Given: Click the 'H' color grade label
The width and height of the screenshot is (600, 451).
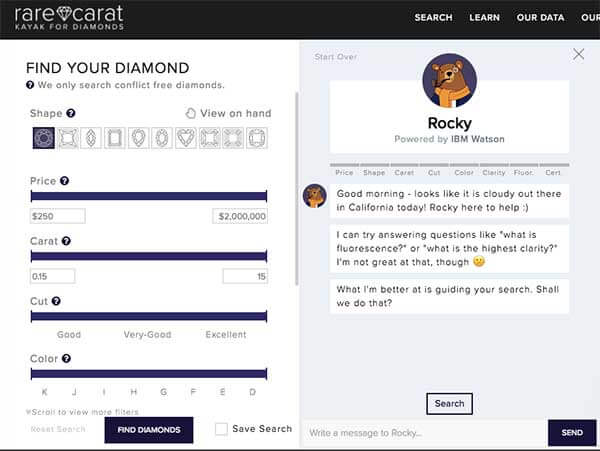Looking at the screenshot, I should click(134, 392).
